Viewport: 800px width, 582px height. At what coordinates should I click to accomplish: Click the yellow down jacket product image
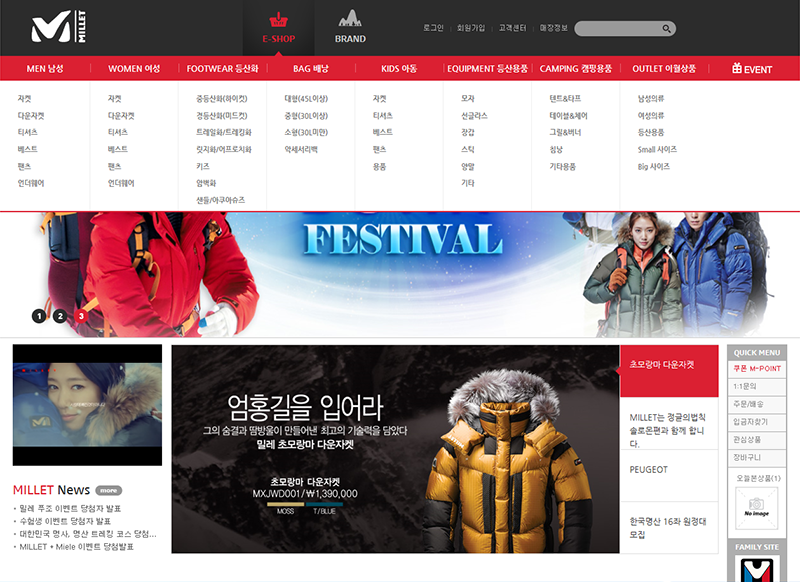coord(510,462)
